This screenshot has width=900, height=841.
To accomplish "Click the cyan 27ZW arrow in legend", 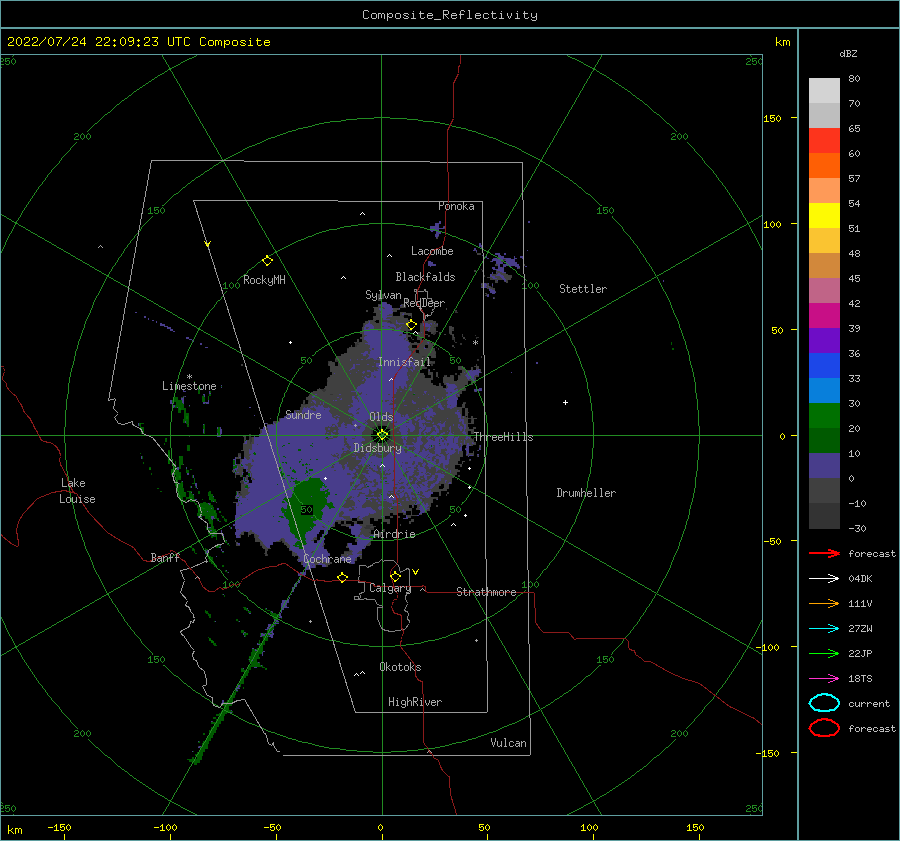I will (x=824, y=629).
